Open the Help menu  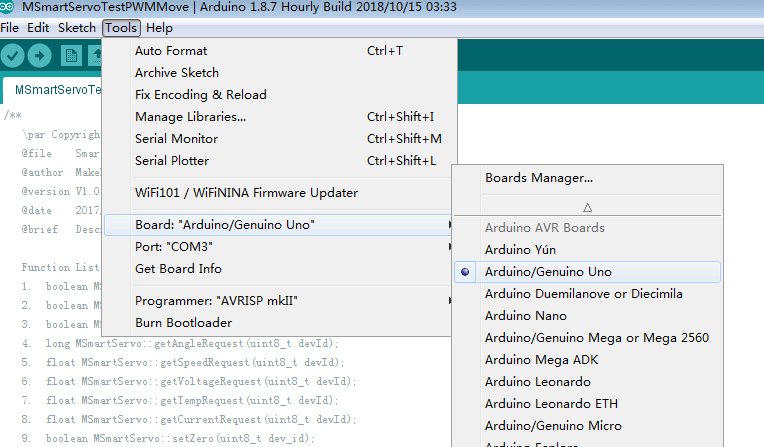pos(159,28)
